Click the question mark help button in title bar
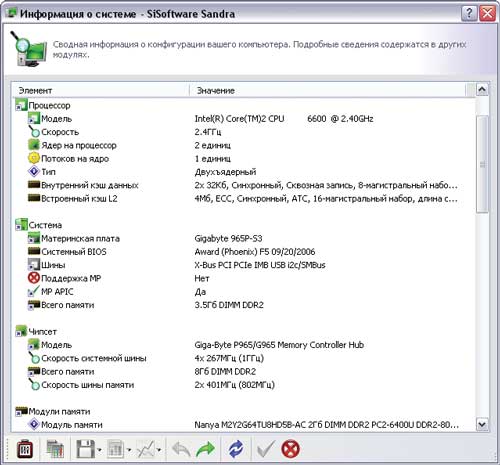This screenshot has width=500, height=465. coord(469,13)
